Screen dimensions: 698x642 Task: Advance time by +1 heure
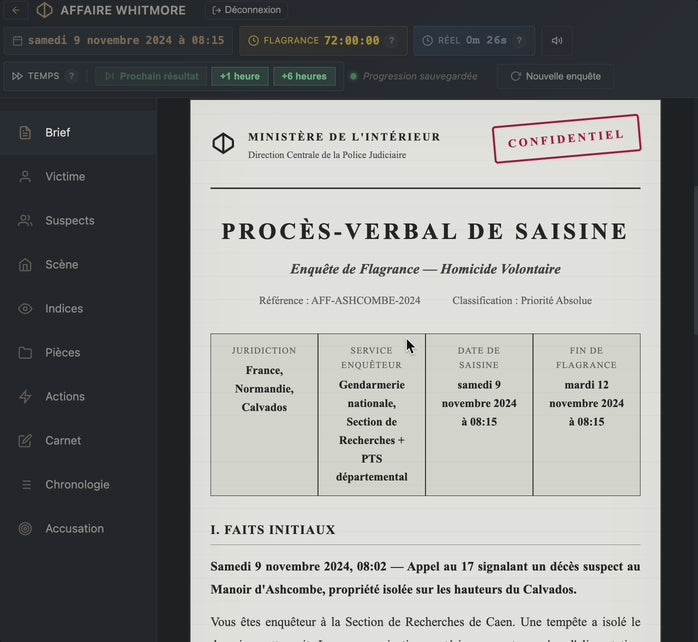(240, 76)
